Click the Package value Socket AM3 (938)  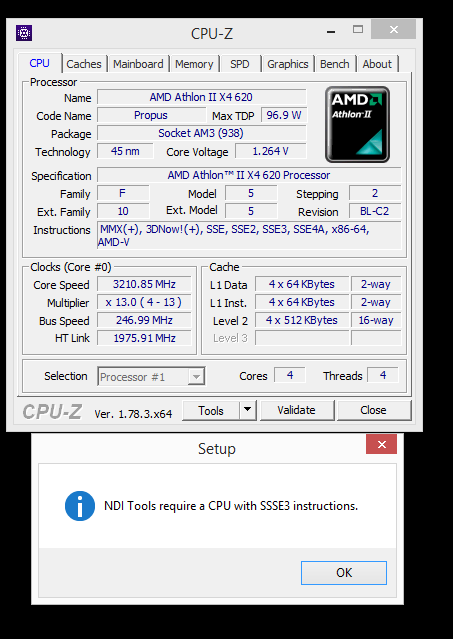click(x=201, y=133)
